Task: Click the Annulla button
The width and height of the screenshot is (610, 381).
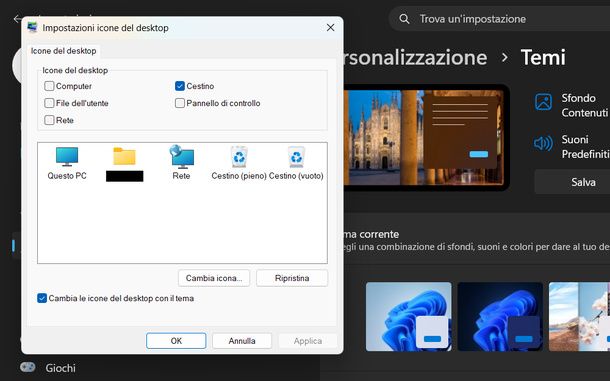Action: [x=242, y=341]
